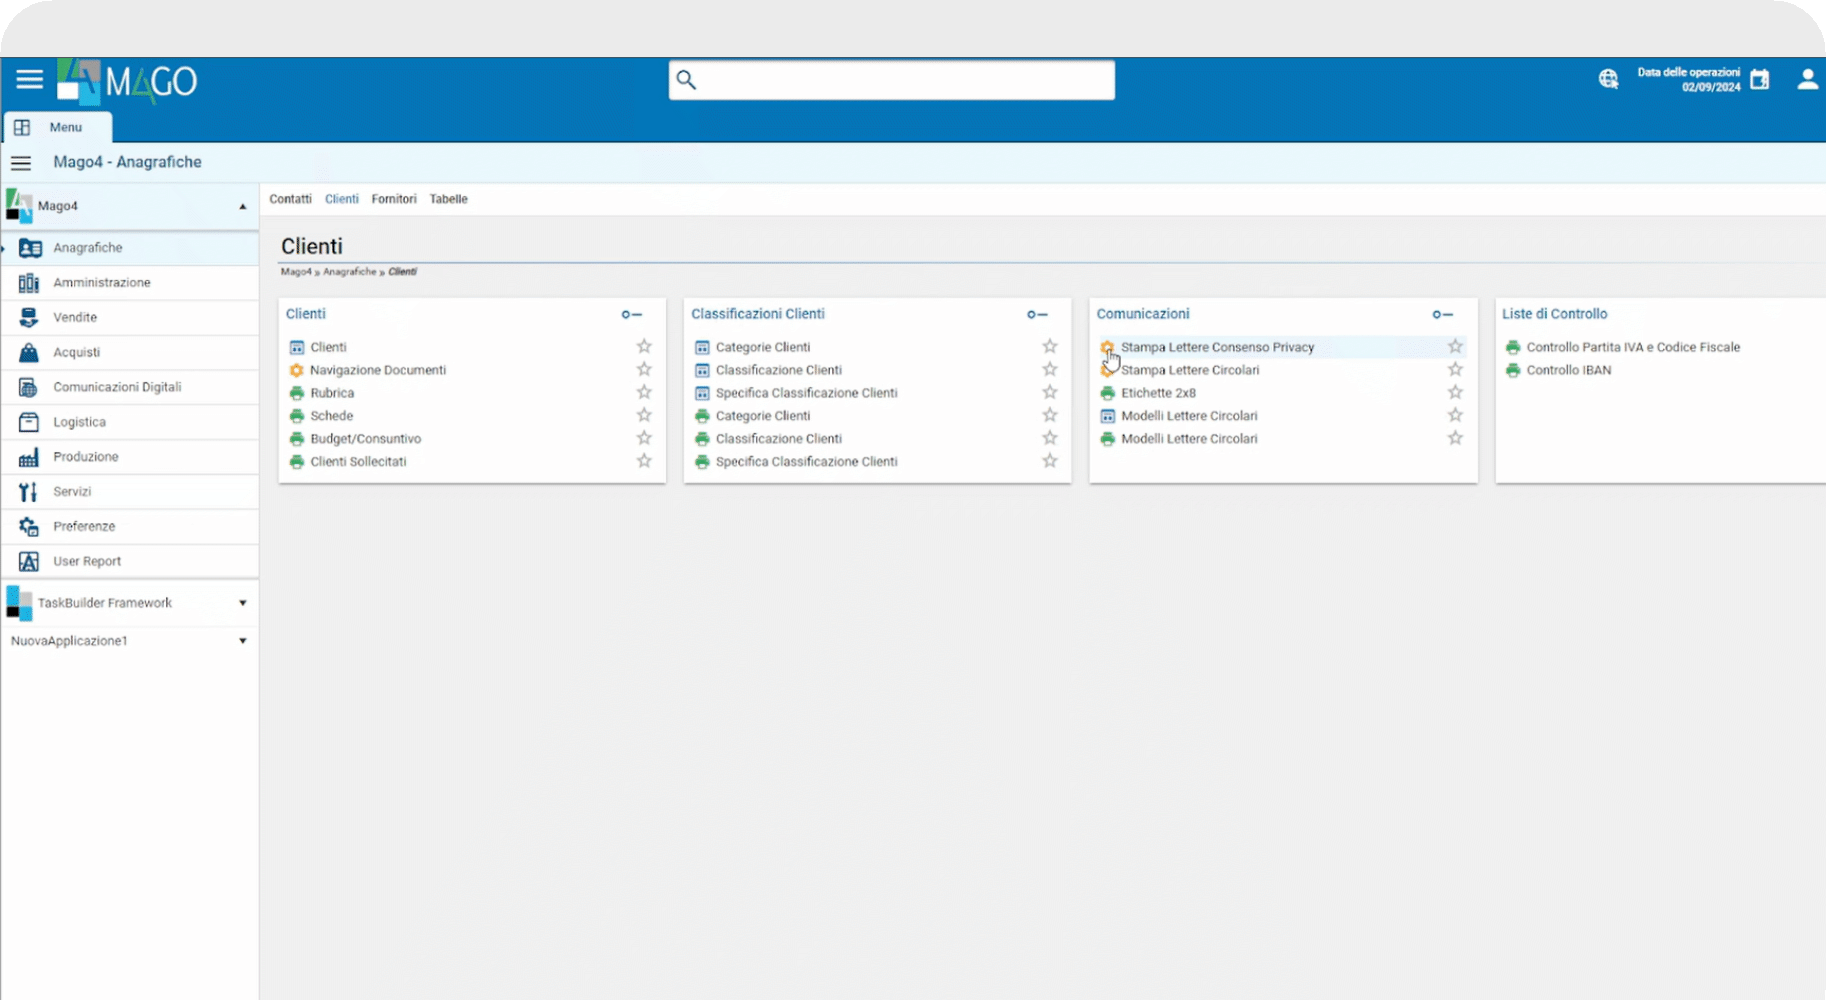Open the user profile icon
The image size is (1826, 1000).
click(1807, 80)
